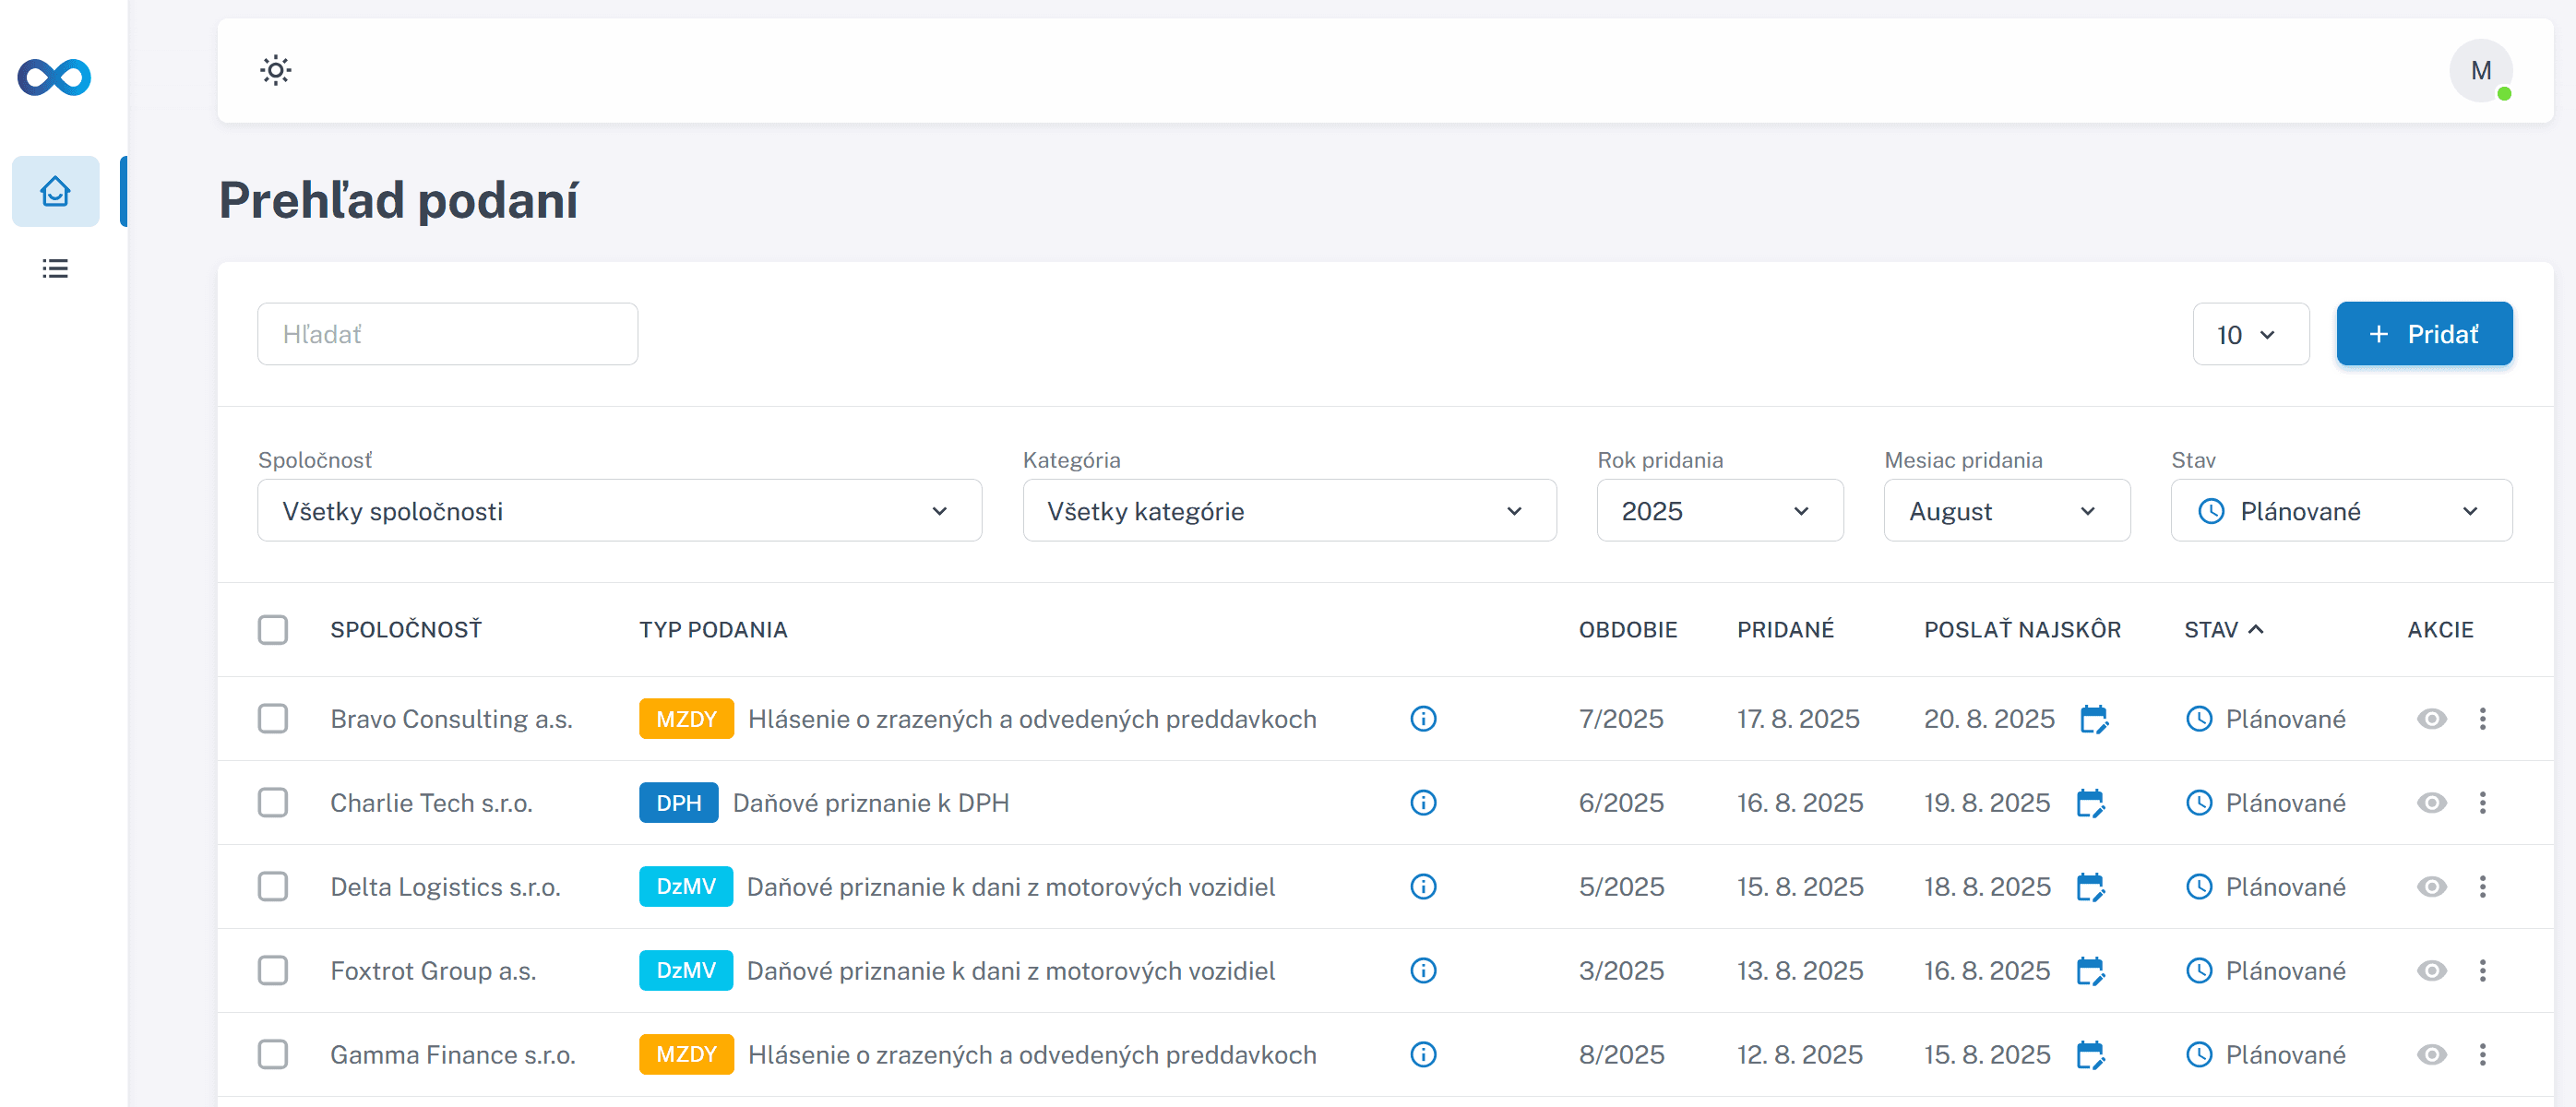View Charlie Tech submission via eye icon
Screen dimensions: 2576x1107
(x=2431, y=803)
